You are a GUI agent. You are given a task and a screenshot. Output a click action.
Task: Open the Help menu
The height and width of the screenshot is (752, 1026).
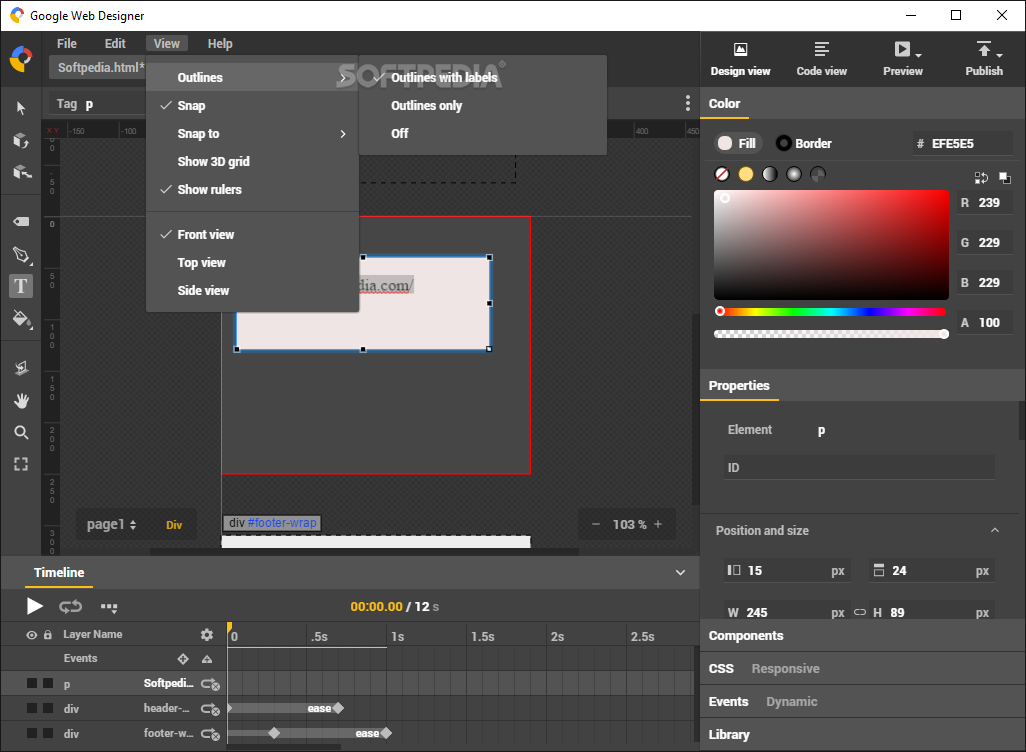(x=220, y=44)
